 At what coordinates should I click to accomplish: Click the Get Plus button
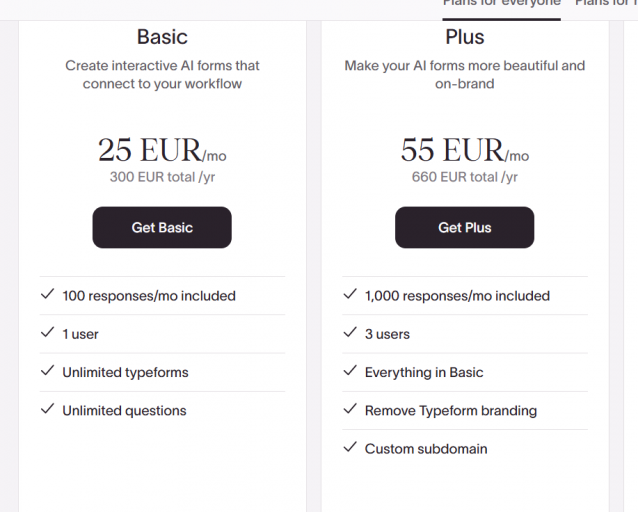464,228
